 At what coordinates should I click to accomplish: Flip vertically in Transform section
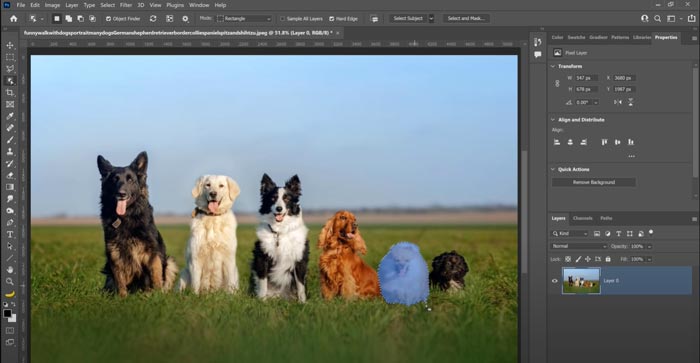[630, 102]
